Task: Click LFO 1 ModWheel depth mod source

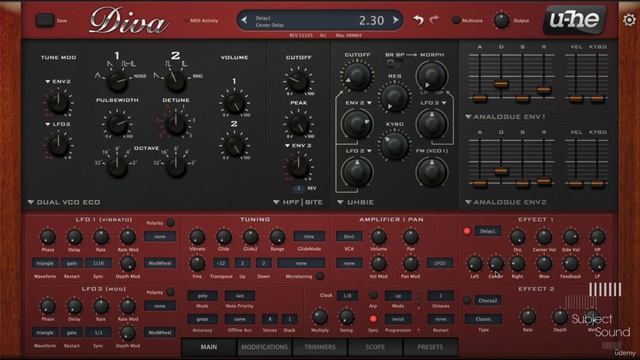Action: click(x=160, y=263)
